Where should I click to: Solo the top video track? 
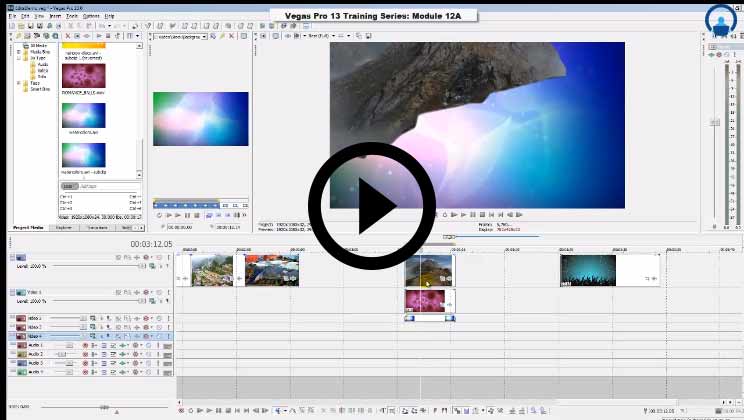click(168, 258)
